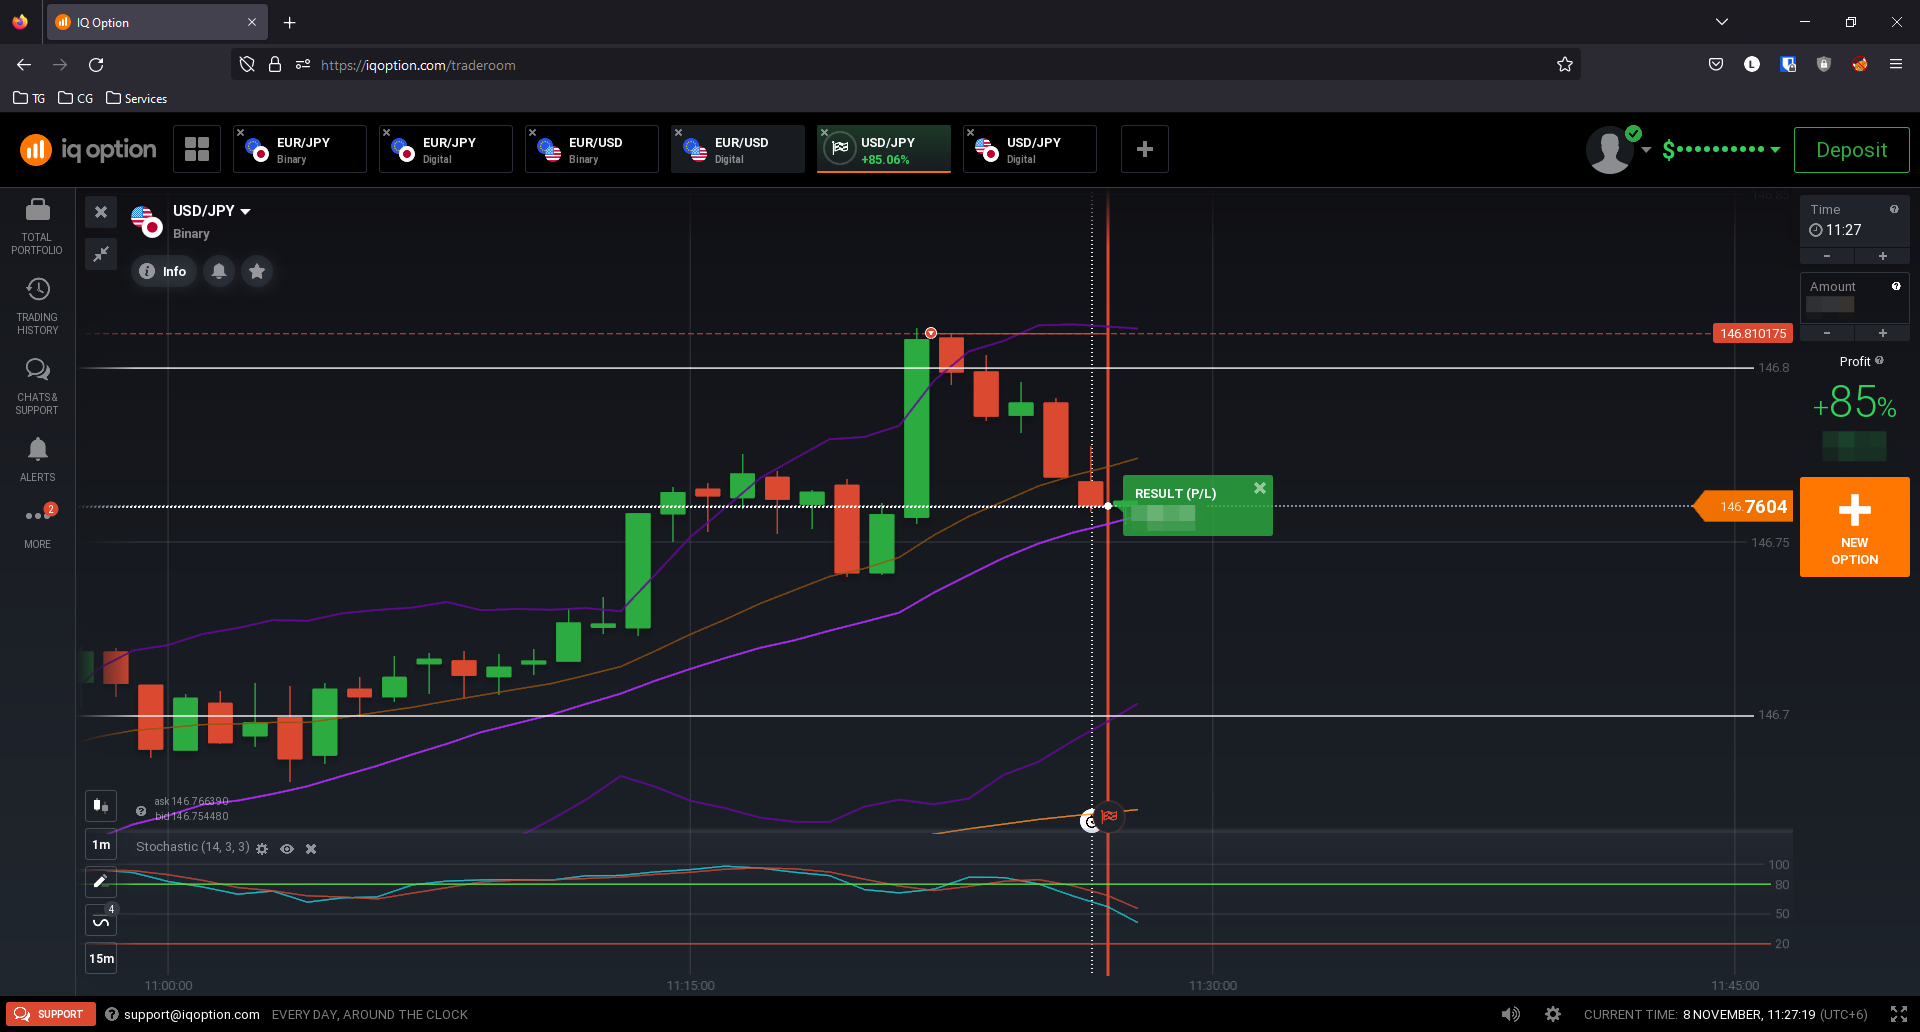
Task: Increase the amount with plus
Action: tap(1882, 333)
